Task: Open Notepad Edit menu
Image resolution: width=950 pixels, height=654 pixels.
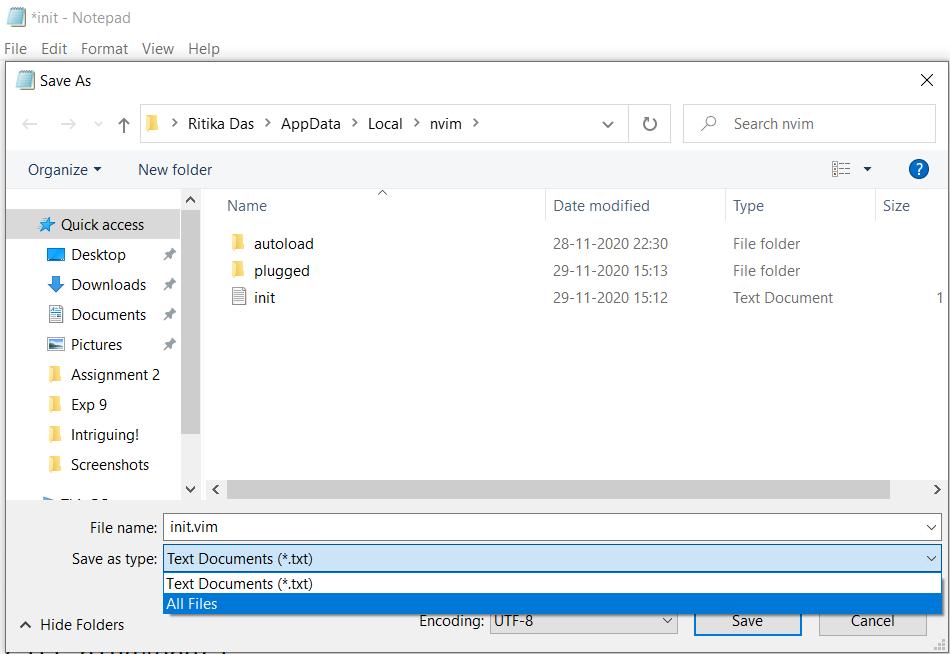Action: [54, 49]
